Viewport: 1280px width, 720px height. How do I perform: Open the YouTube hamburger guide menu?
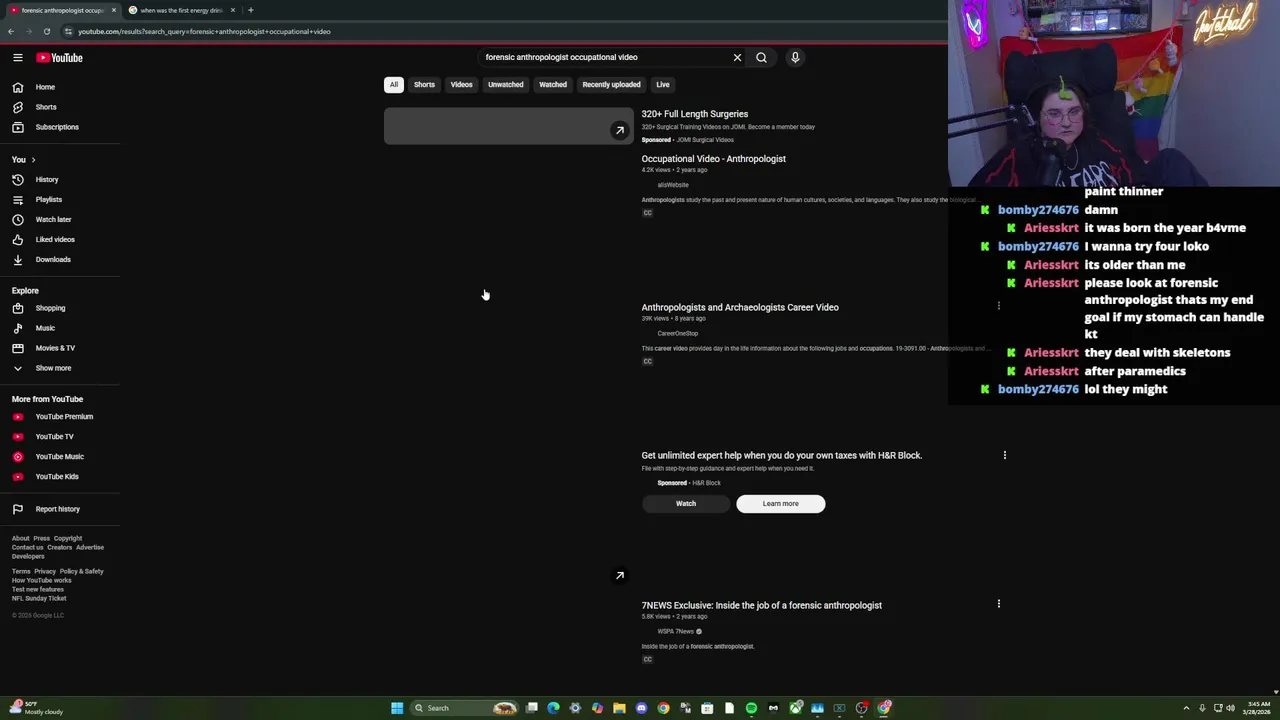point(18,58)
